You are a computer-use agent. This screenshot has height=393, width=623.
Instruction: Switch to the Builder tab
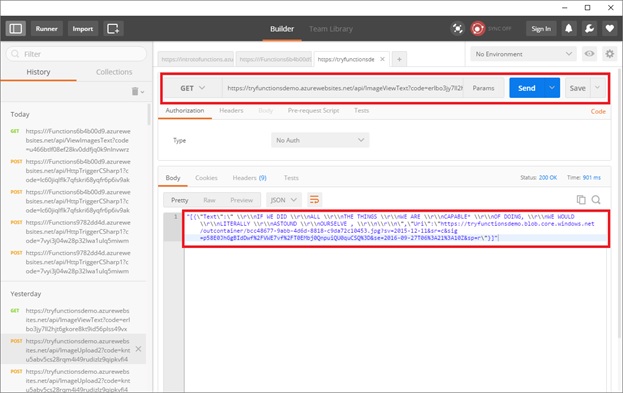click(282, 29)
